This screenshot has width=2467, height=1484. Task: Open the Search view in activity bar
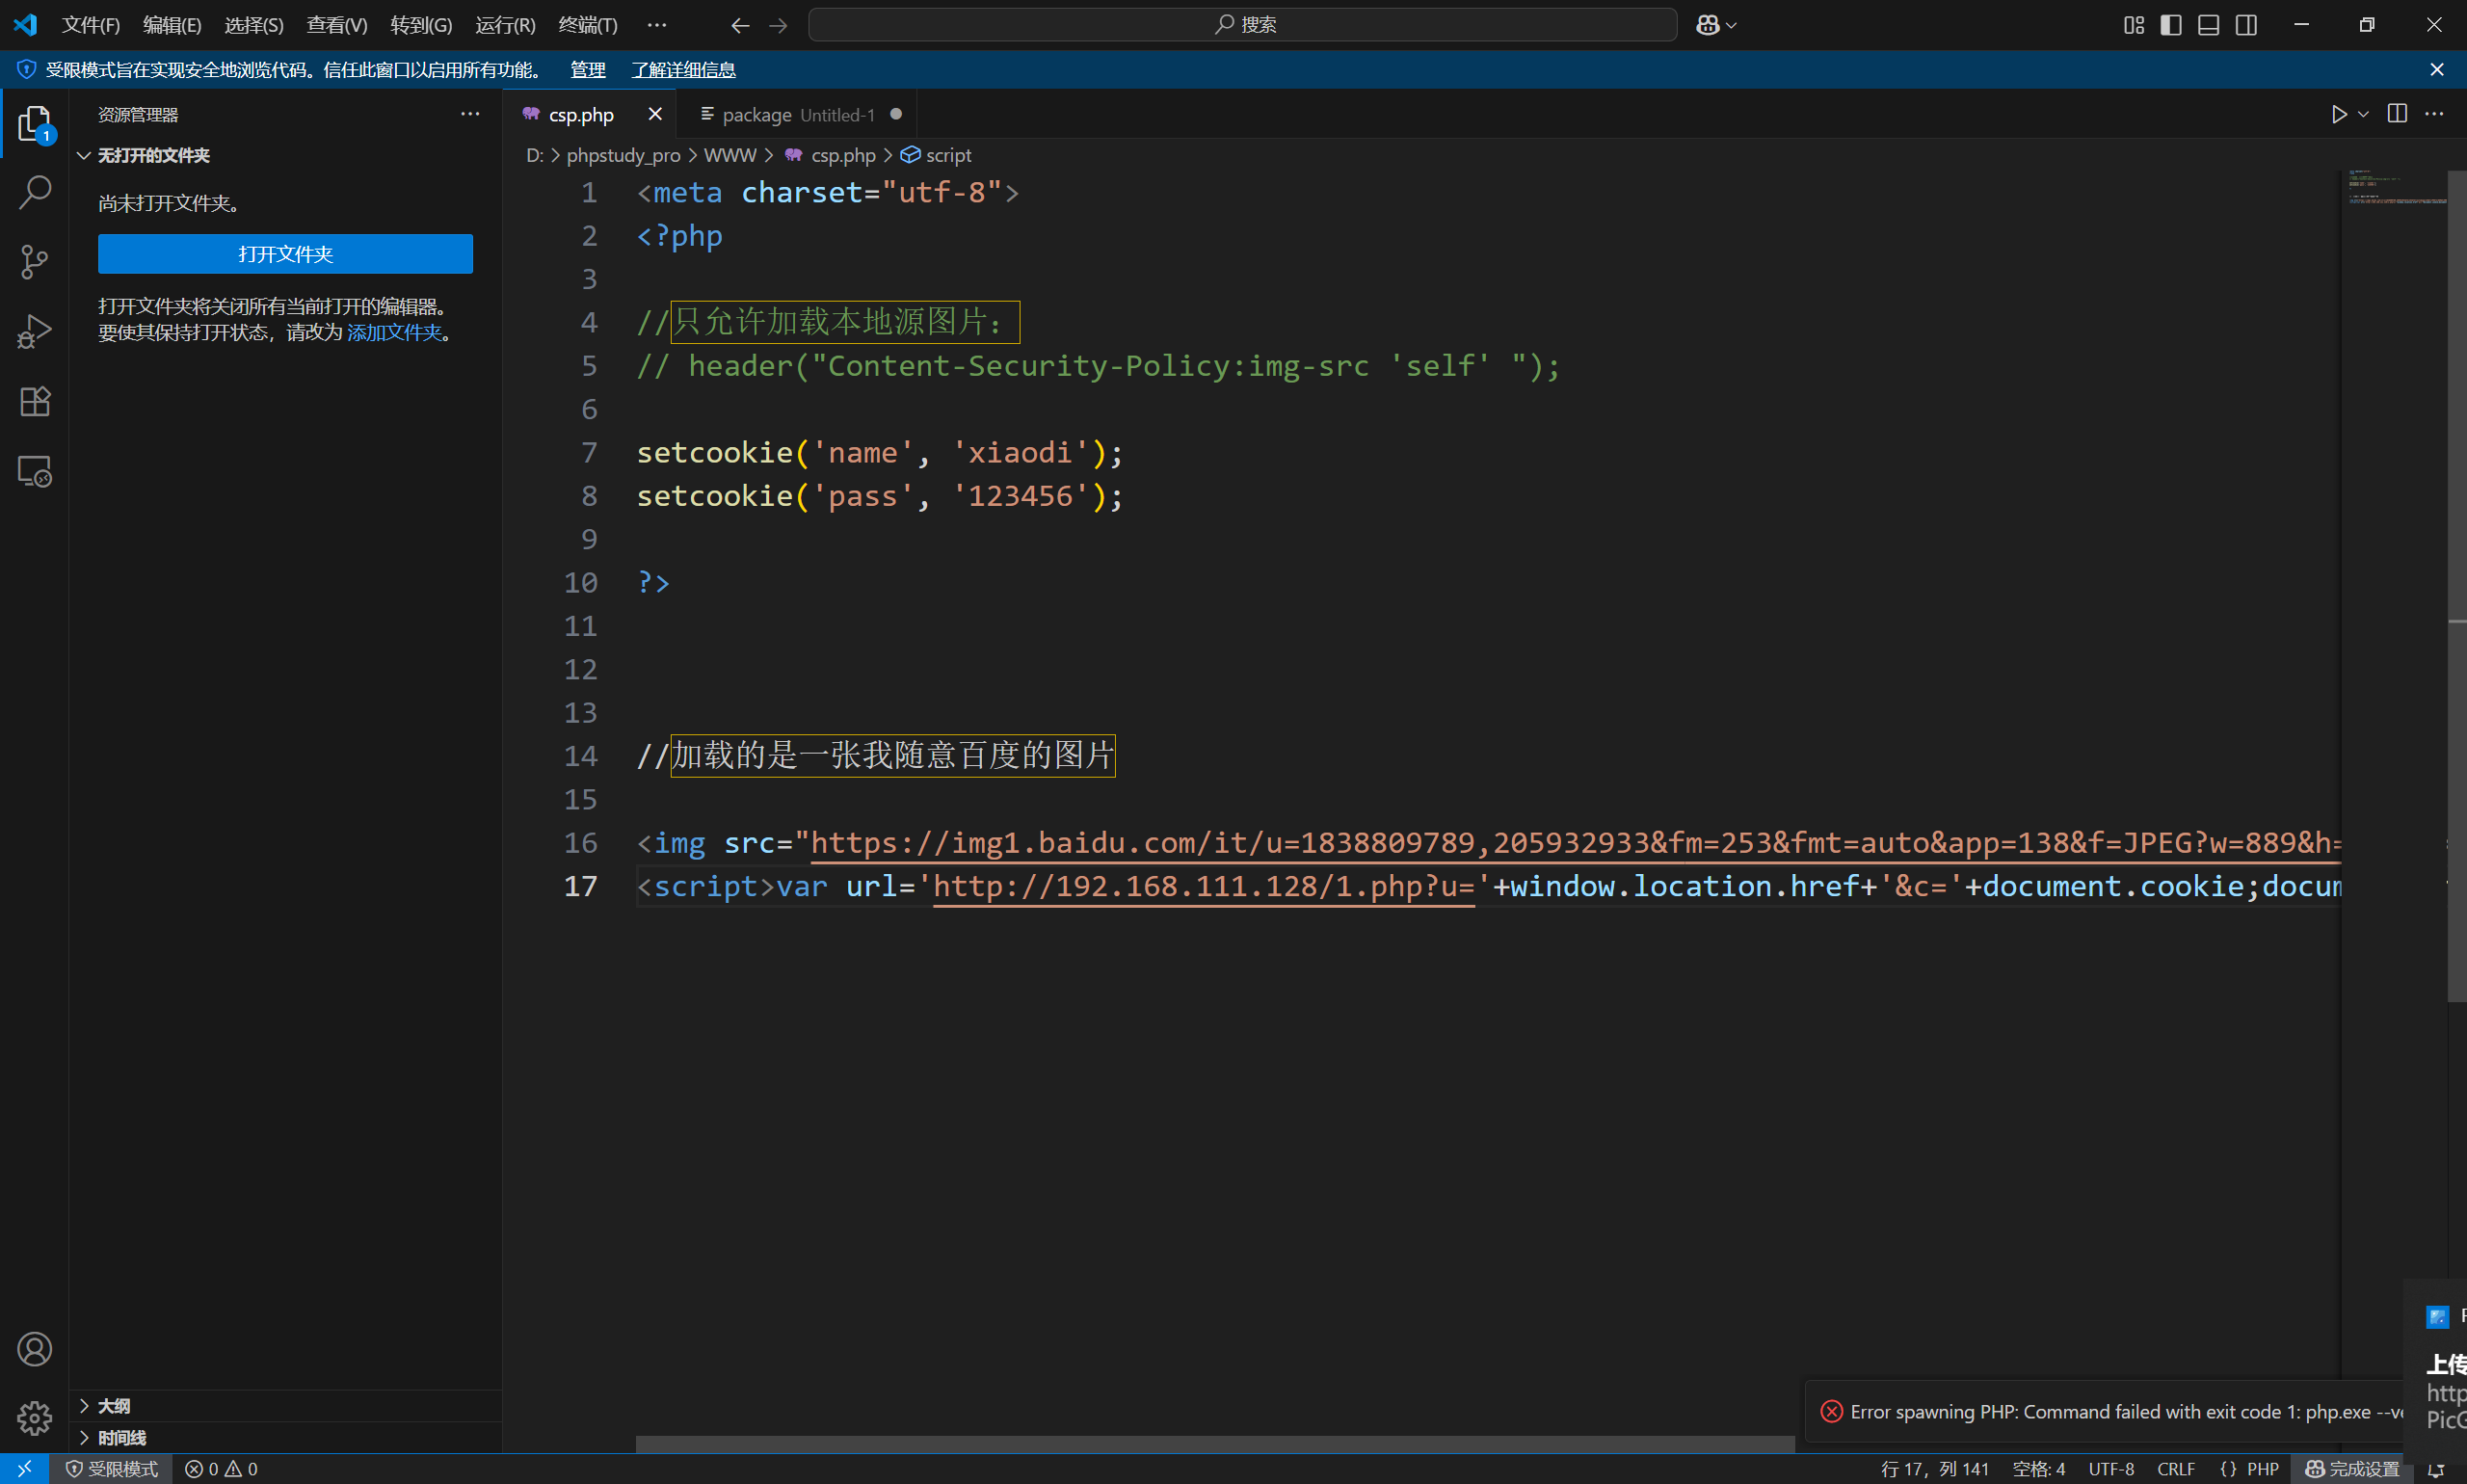35,192
